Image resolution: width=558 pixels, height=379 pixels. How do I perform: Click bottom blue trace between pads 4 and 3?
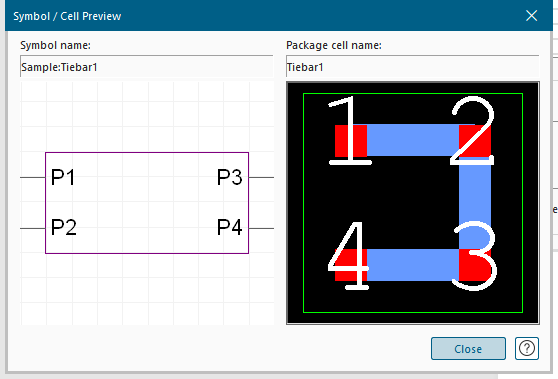coord(413,265)
